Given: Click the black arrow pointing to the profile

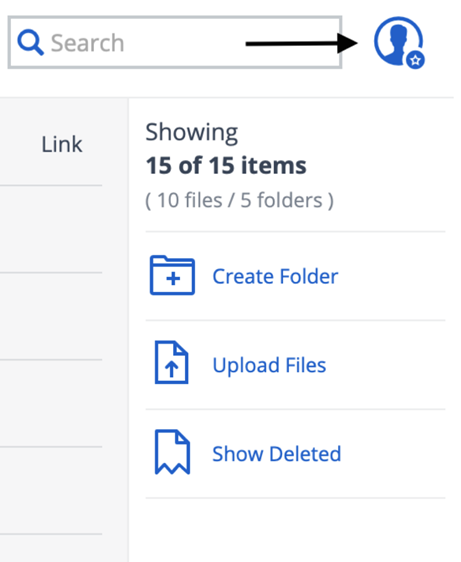Looking at the screenshot, I should coord(301,43).
